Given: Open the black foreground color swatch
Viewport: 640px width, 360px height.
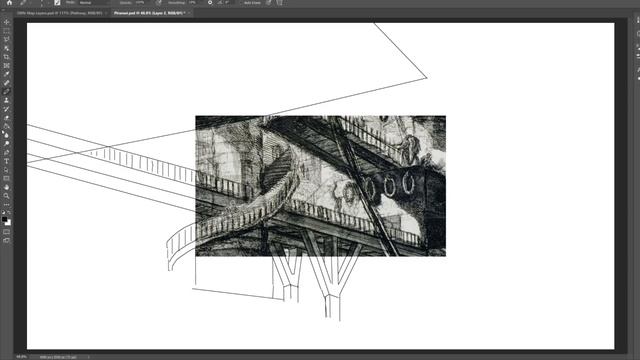Looking at the screenshot, I should tap(4, 219).
